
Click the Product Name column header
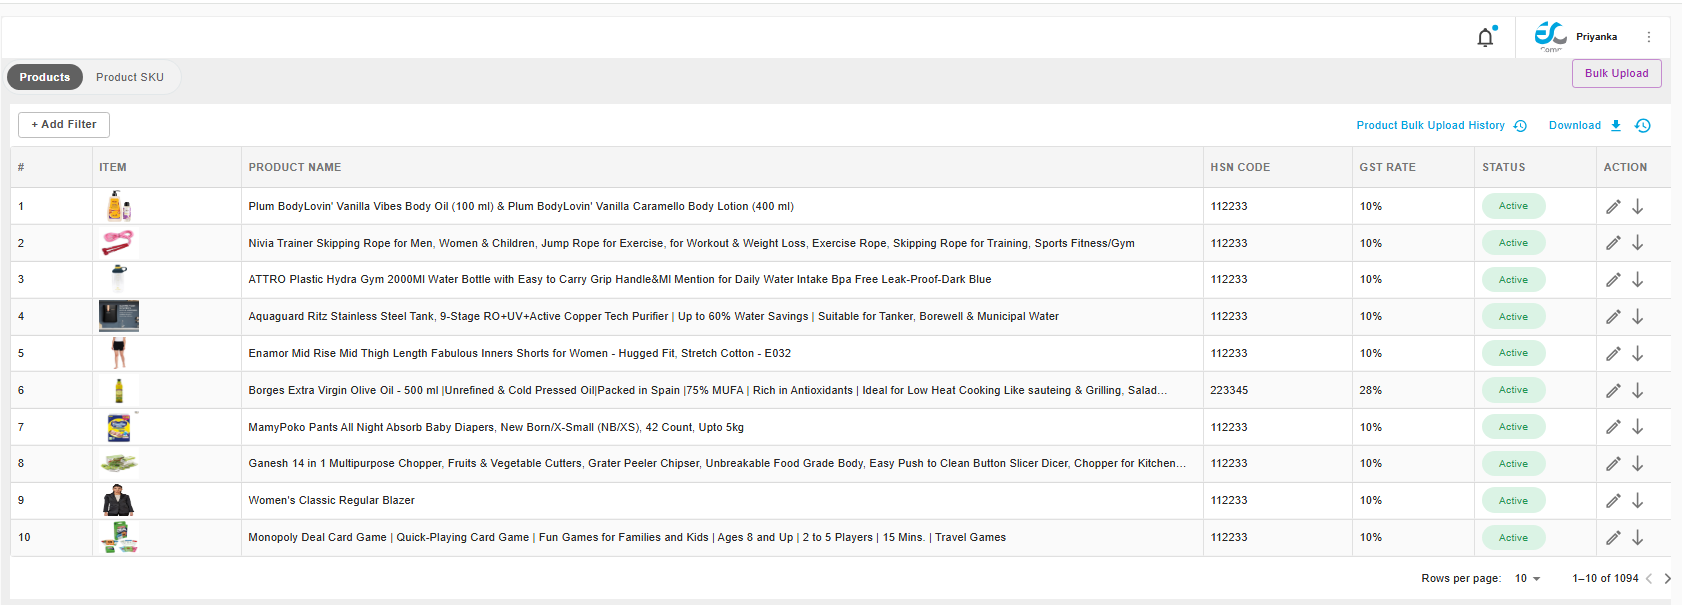295,167
